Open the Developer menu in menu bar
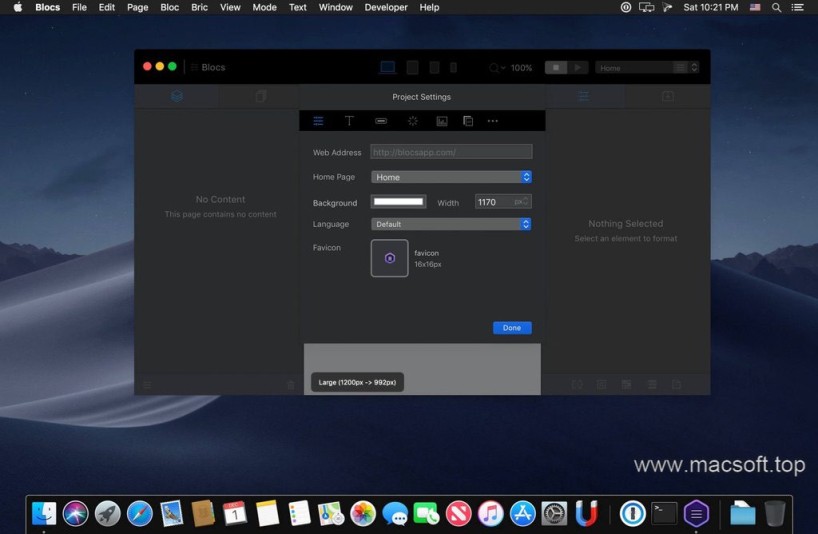The image size is (818, 534). coord(385,7)
